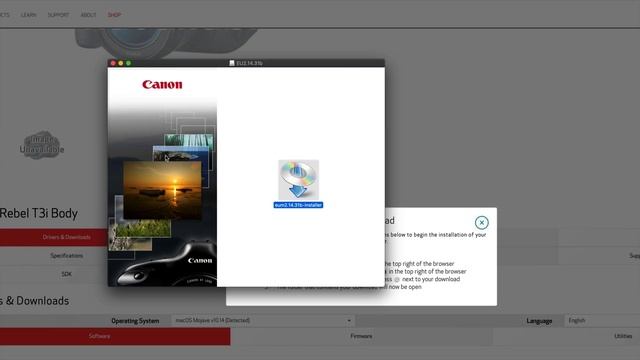Select the Specifications tab
Screen dimensions: 640x360
(x=67, y=256)
